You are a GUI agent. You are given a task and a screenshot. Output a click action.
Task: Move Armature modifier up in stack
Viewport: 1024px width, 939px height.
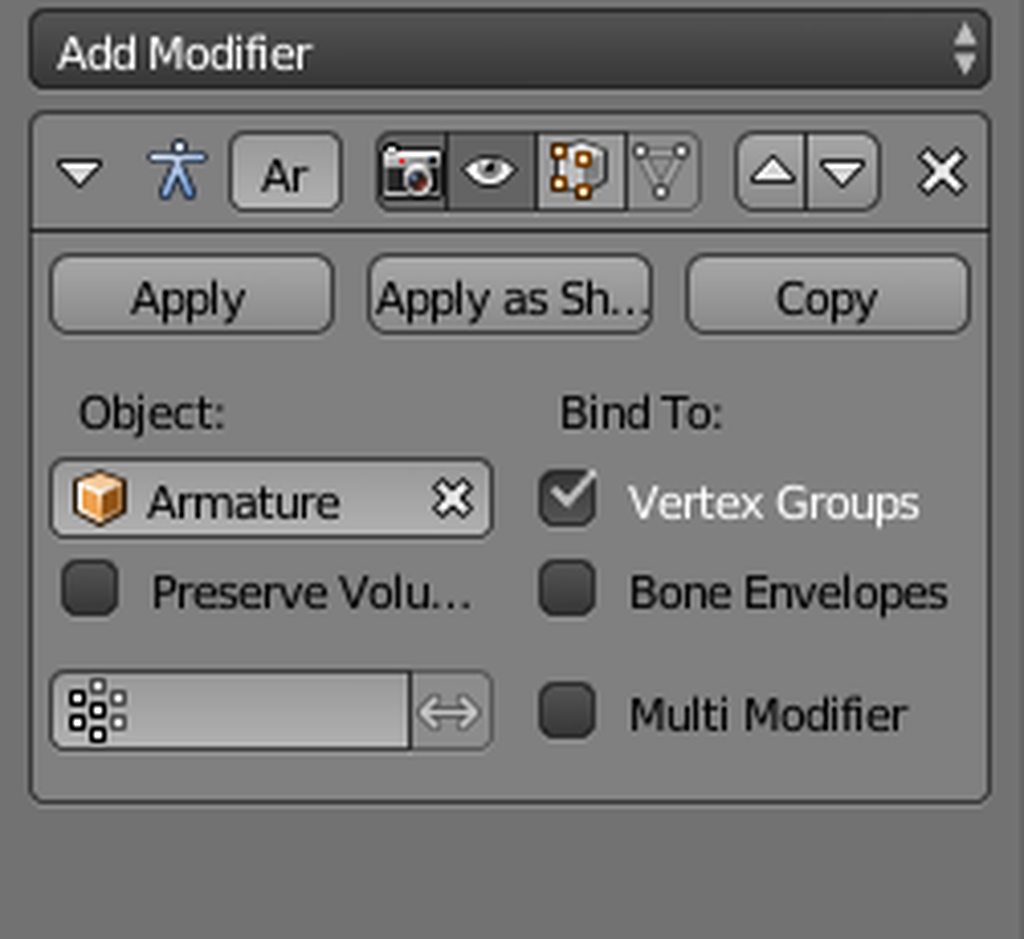click(771, 172)
